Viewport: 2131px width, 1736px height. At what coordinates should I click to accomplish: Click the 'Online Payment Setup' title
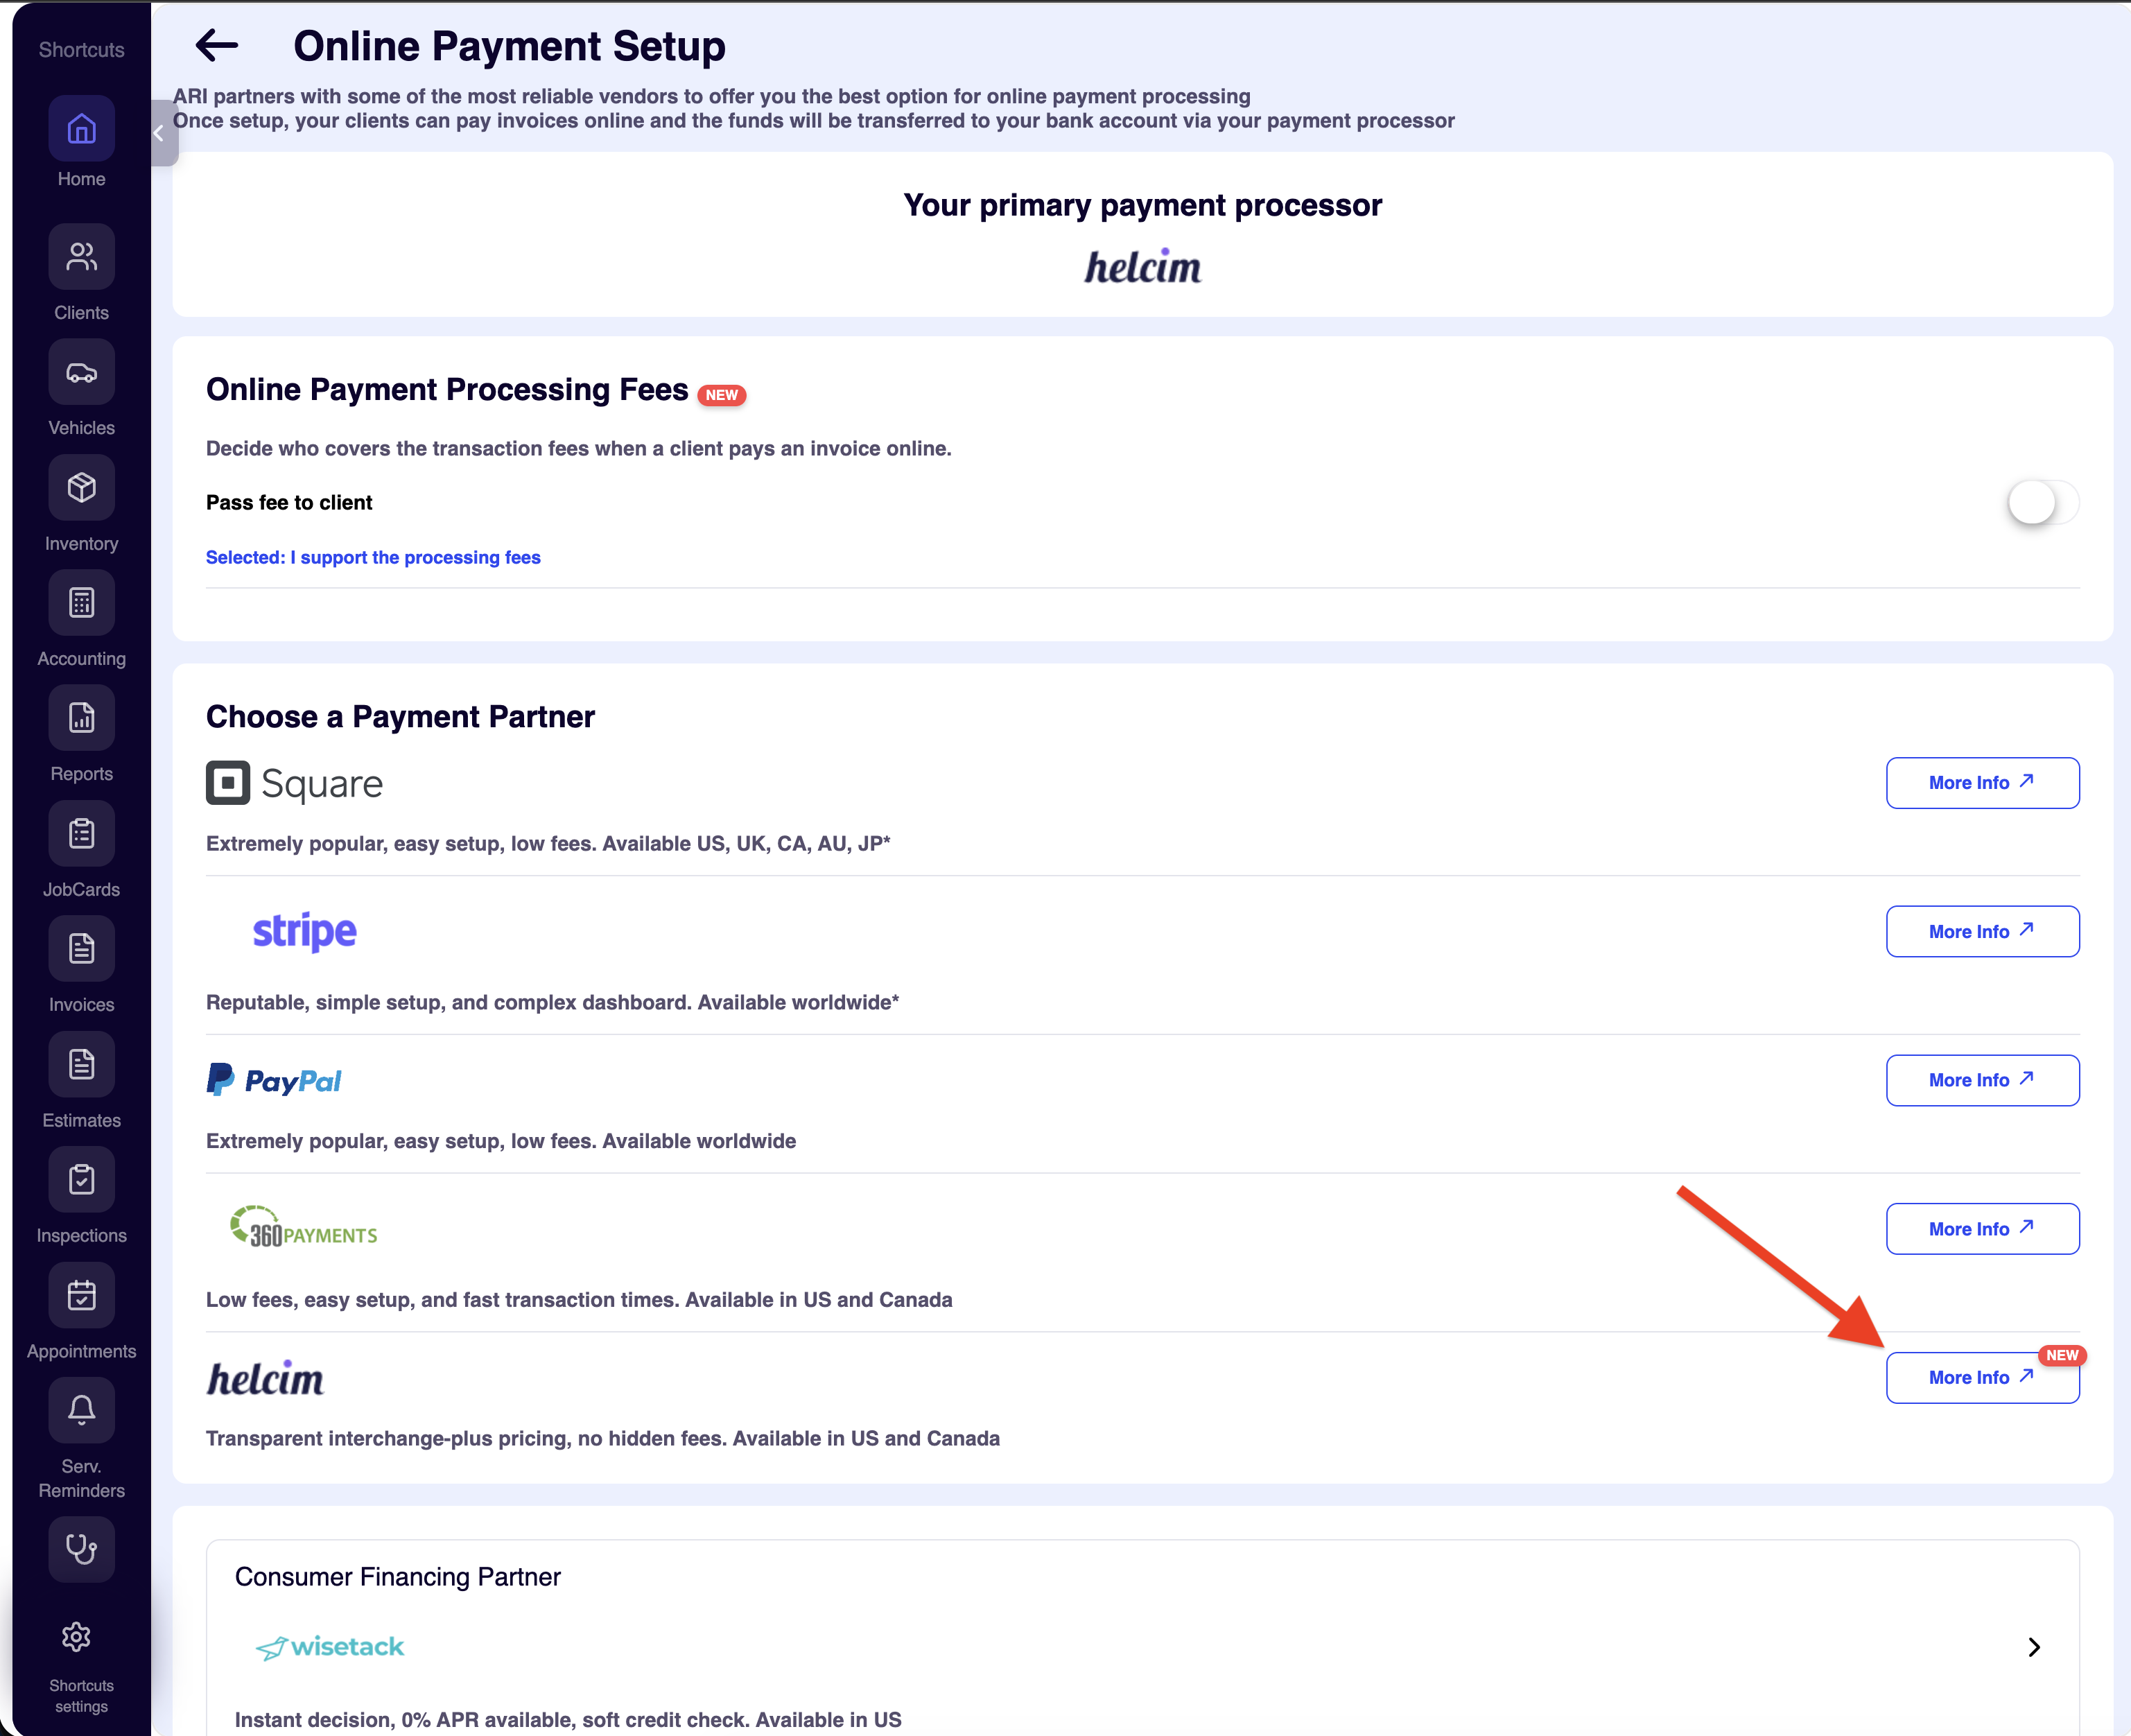[510, 46]
